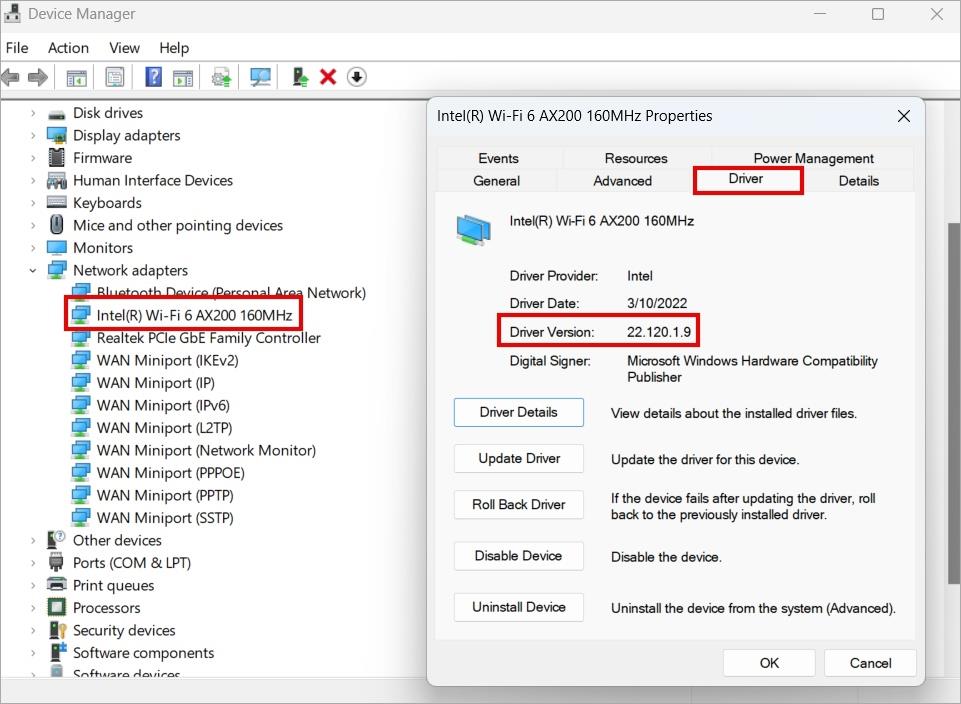Expand the Display adapters node
Viewport: 961px width, 704px height.
point(33,135)
